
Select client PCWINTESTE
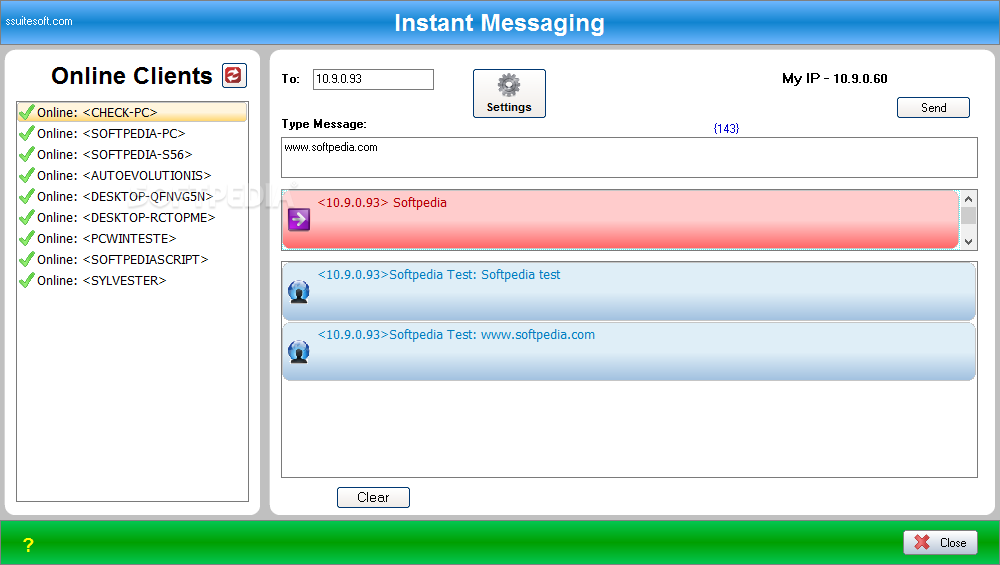point(132,238)
